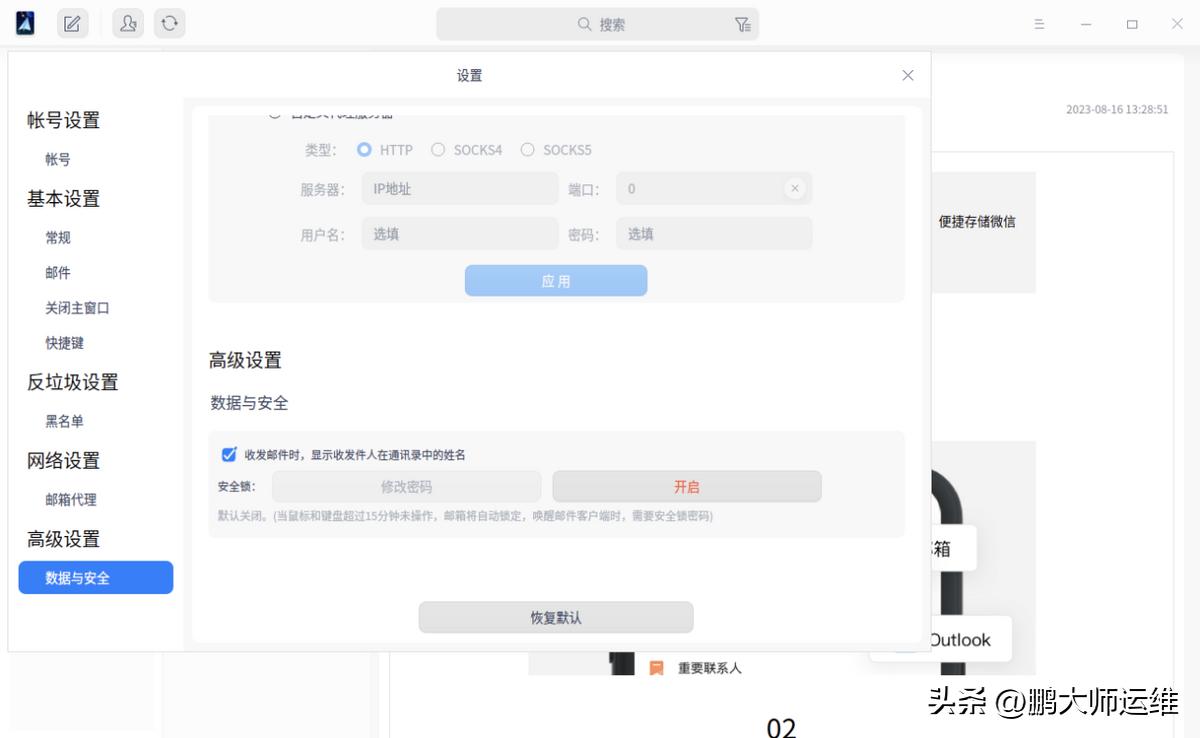1200x738 pixels.
Task: Click the sync/refresh icon in the toolbar
Action: pyautogui.click(x=169, y=22)
